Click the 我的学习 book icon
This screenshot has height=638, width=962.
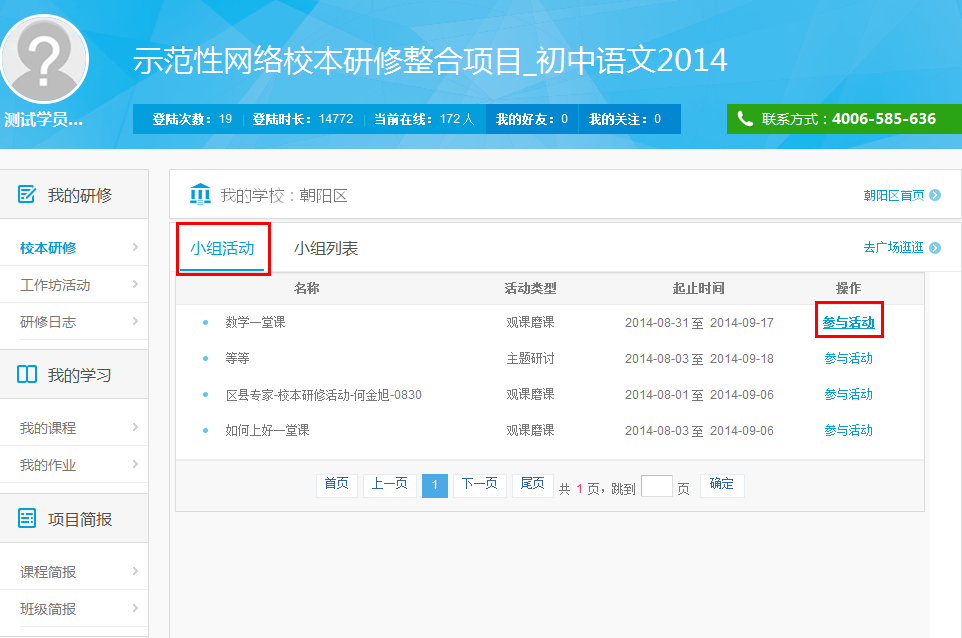pos(27,375)
